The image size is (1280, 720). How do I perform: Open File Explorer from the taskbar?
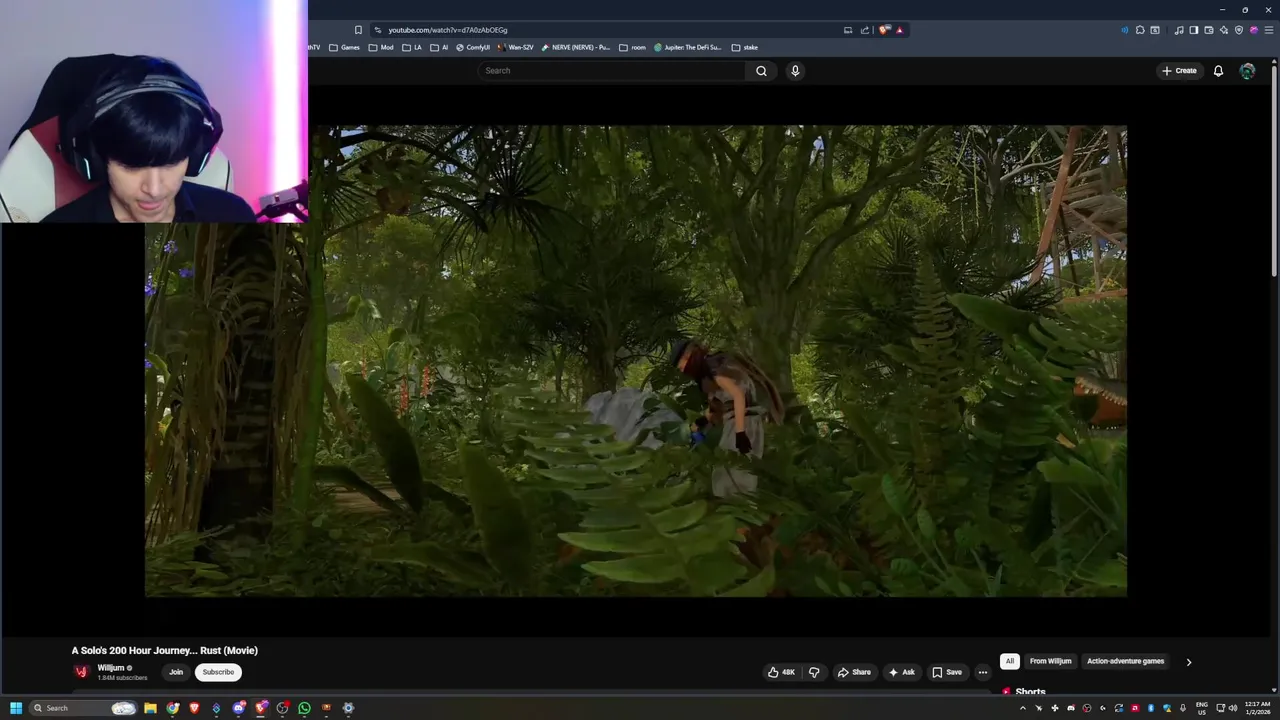coord(150,708)
